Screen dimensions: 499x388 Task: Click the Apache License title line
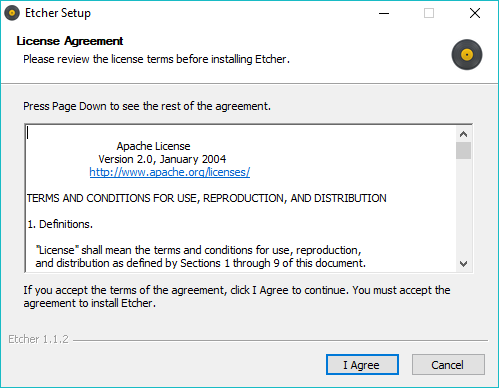pyautogui.click(x=153, y=146)
